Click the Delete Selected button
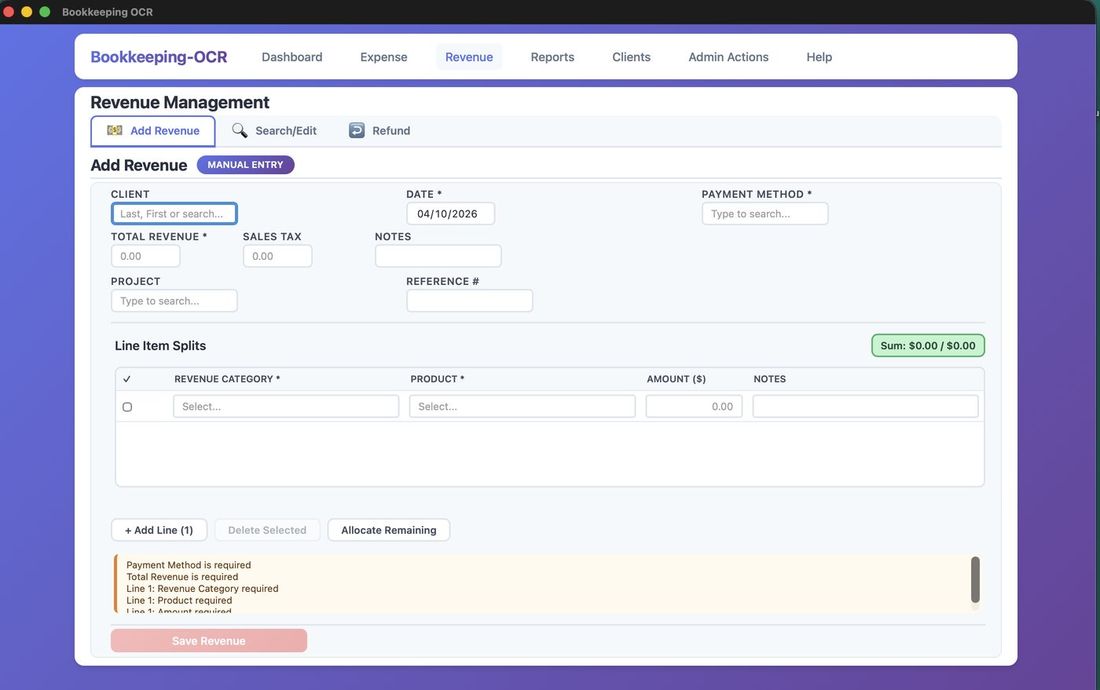Viewport: 1100px width, 690px height. tap(267, 529)
